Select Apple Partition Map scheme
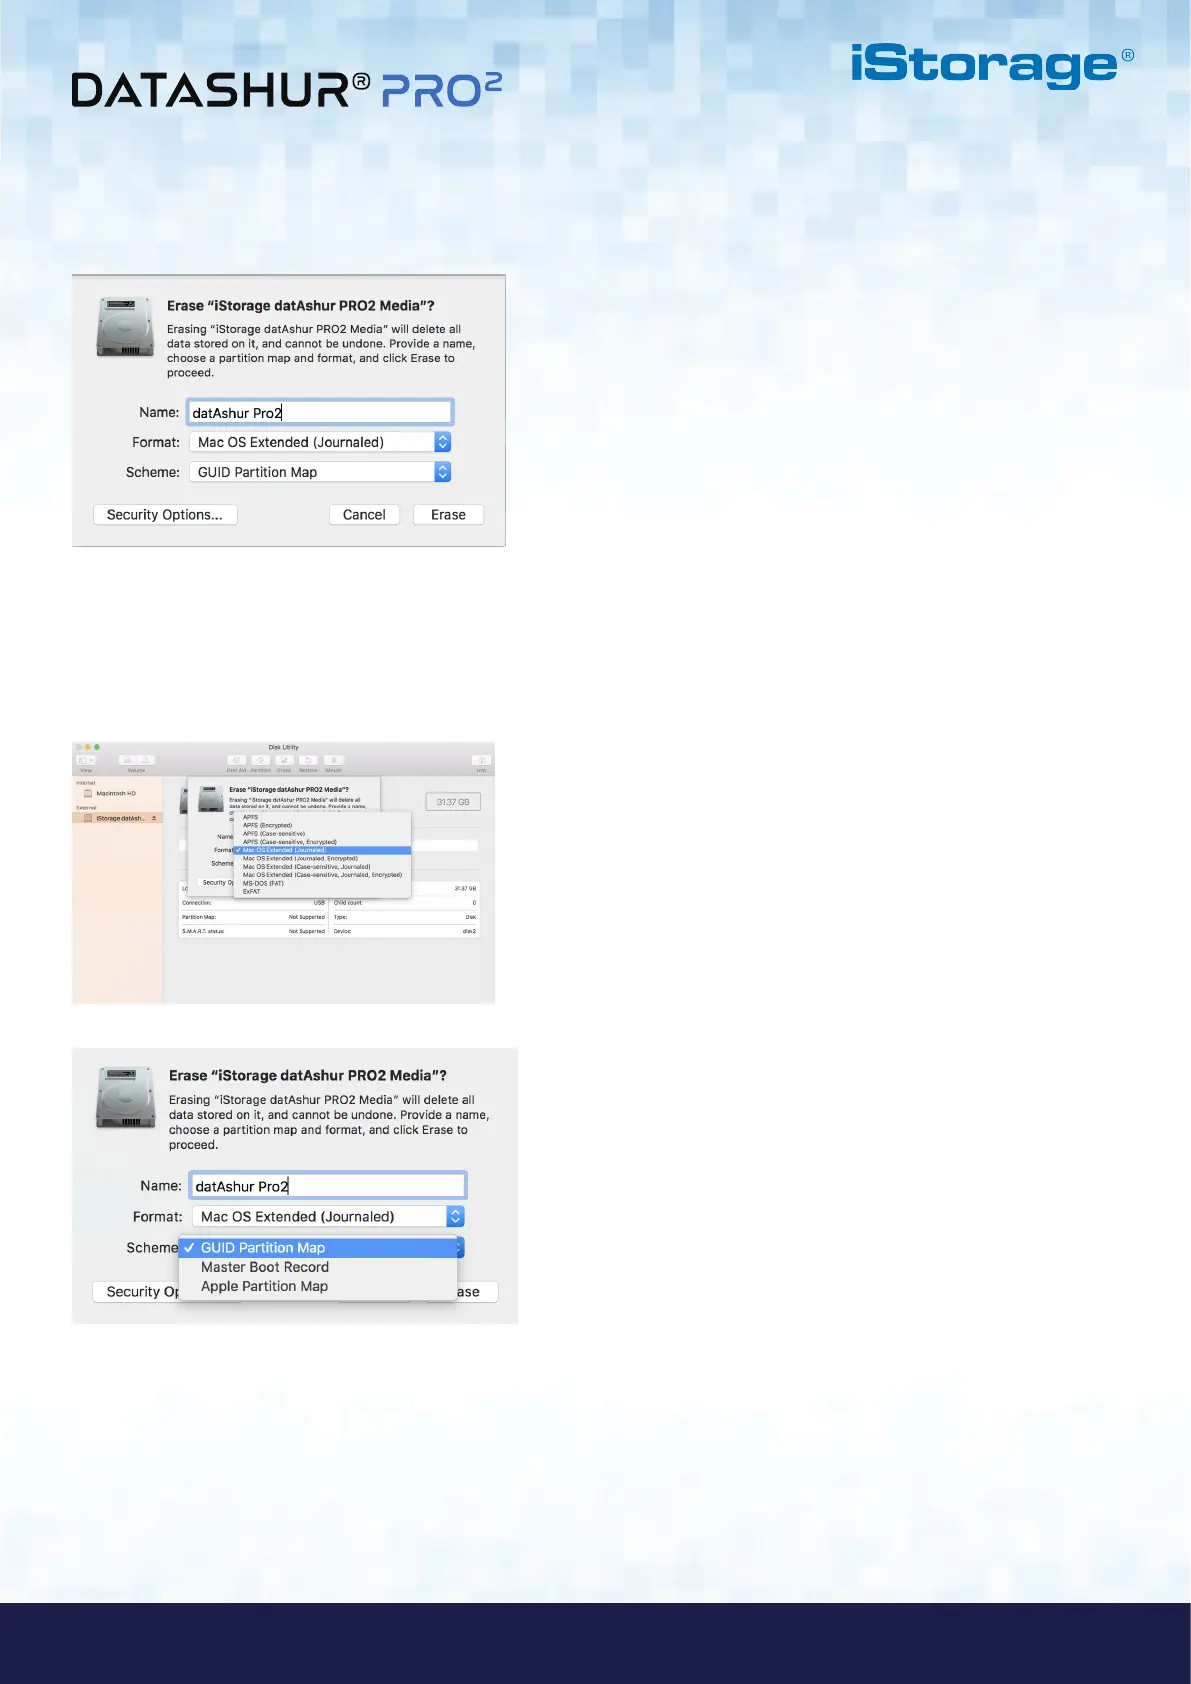This screenshot has height=1684, width=1191. click(x=318, y=1286)
